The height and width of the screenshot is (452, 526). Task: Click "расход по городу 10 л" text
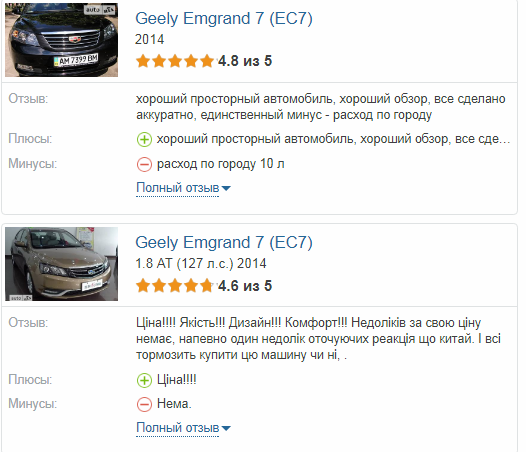(x=221, y=164)
